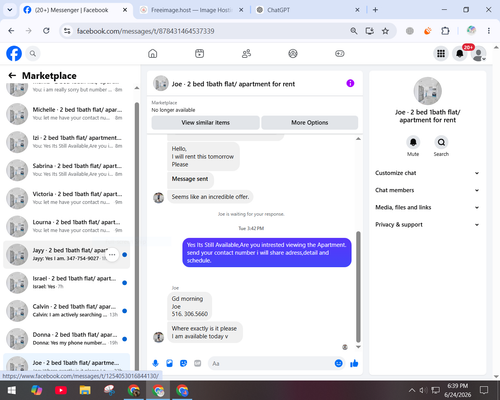This screenshot has height=400, width=500.
Task: Record a voice clip with the microphone icon
Action: pos(155,363)
